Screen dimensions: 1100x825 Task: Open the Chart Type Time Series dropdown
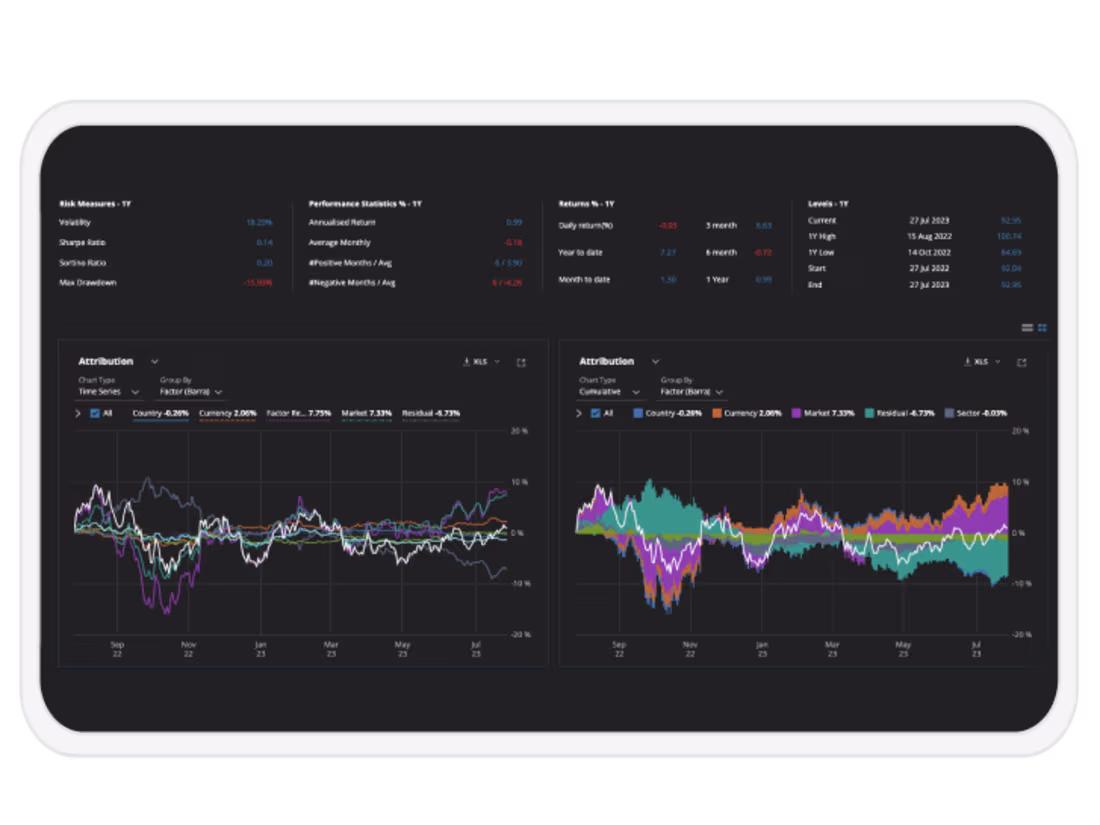point(110,392)
